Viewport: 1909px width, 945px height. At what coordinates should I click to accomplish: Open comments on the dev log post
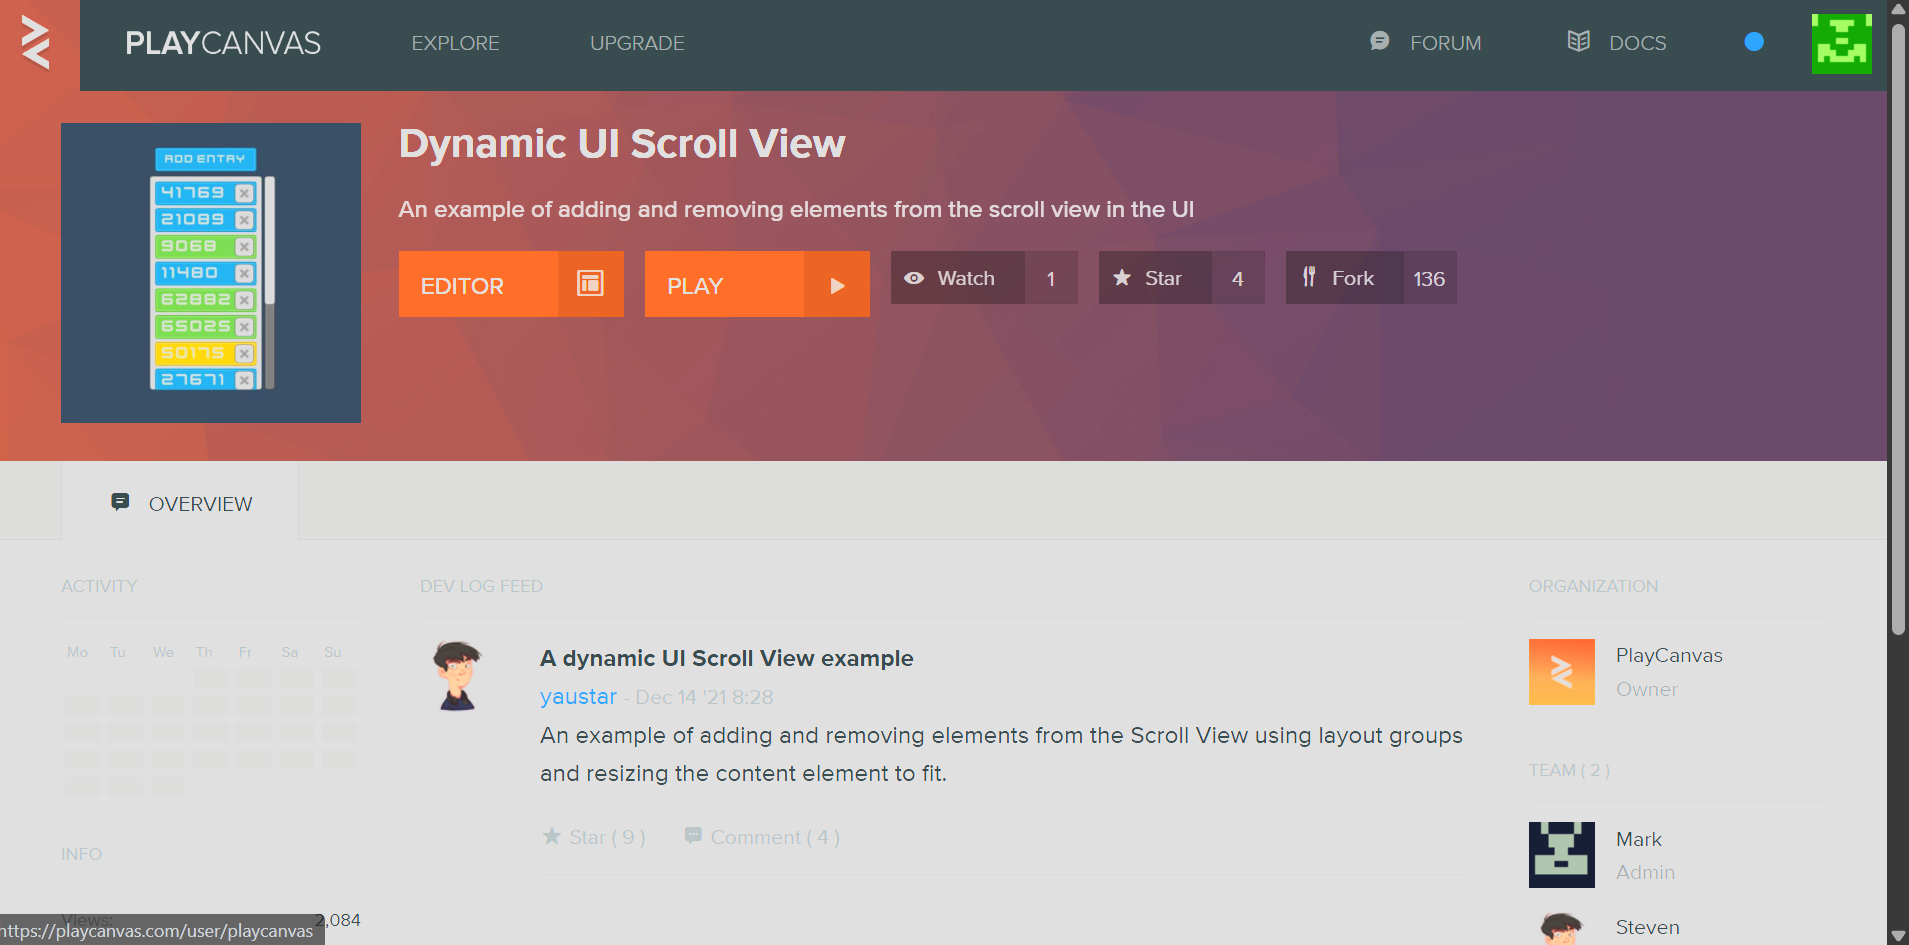click(762, 837)
